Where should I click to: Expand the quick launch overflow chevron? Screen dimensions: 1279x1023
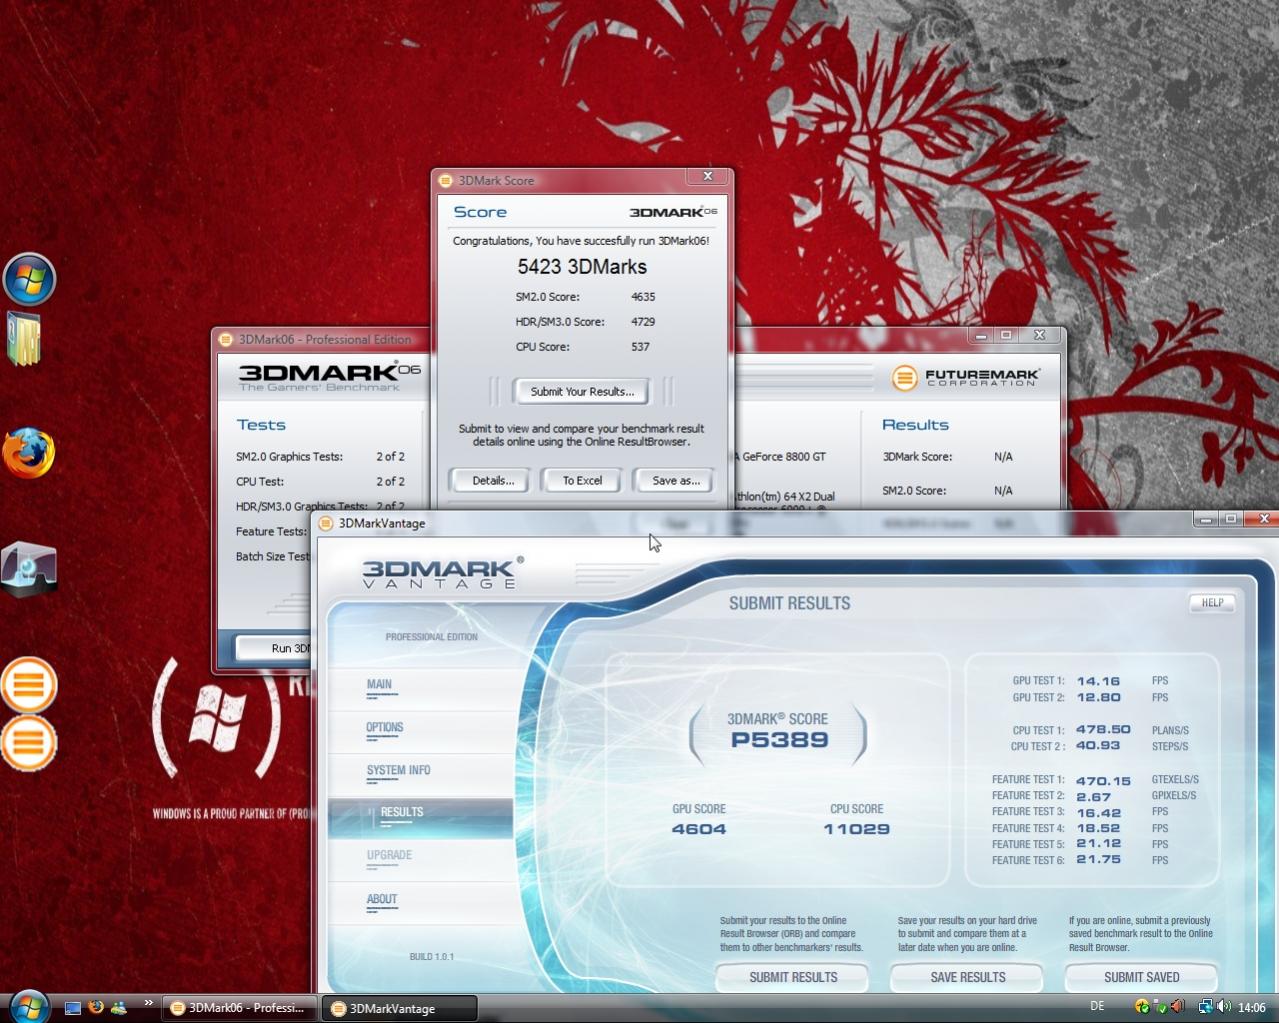pos(148,1002)
